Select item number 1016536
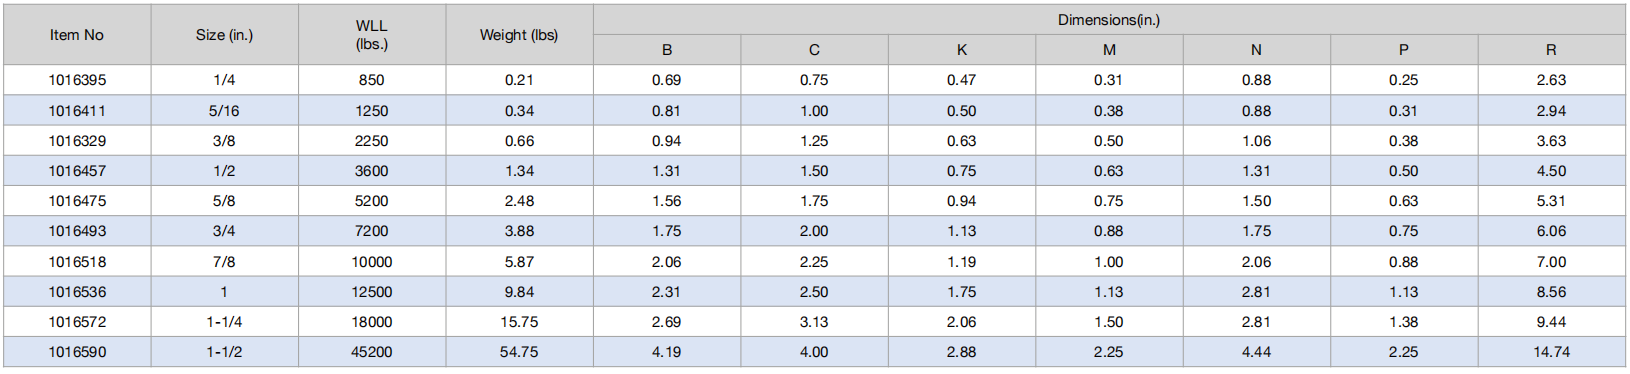This screenshot has height=374, width=1630. (x=77, y=292)
